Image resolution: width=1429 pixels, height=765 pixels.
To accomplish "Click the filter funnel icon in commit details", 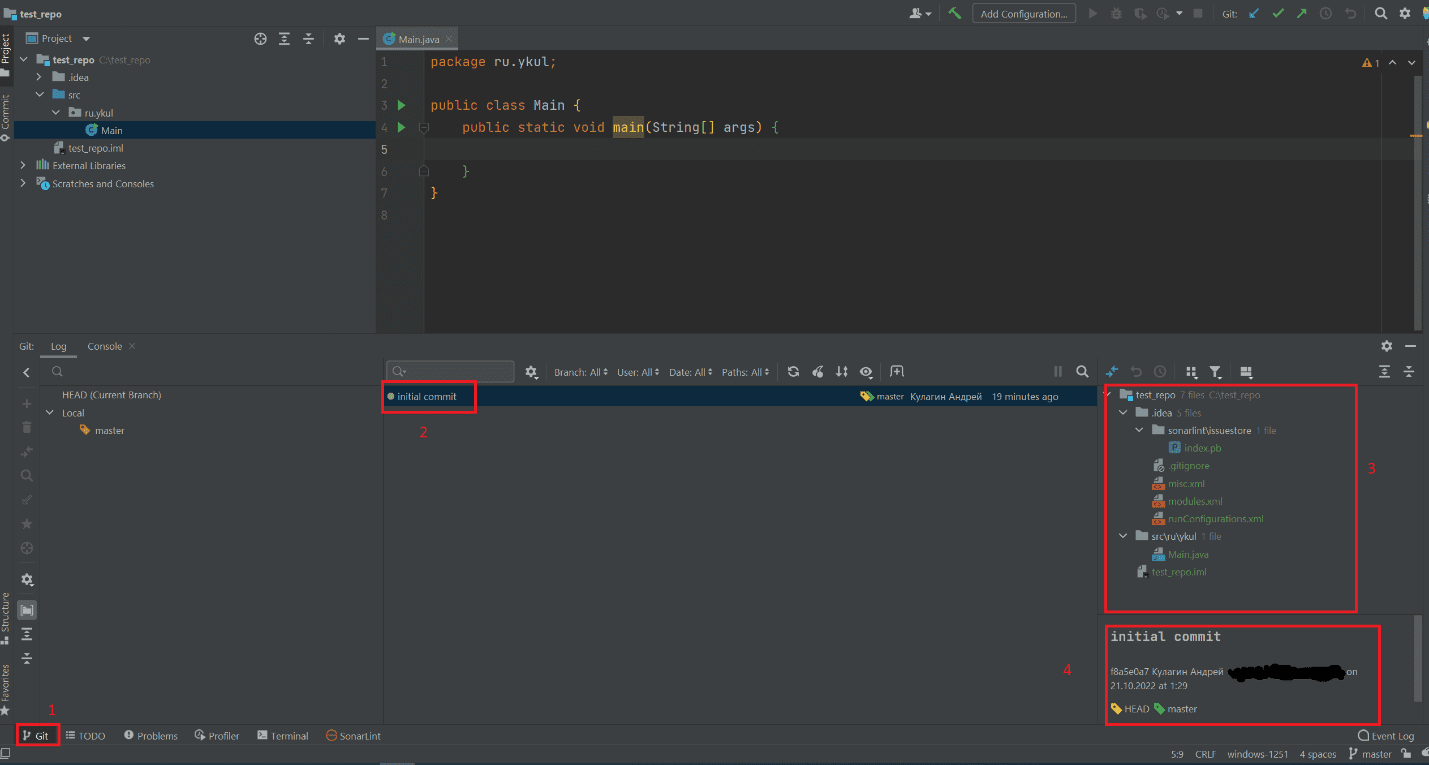I will (x=1216, y=372).
